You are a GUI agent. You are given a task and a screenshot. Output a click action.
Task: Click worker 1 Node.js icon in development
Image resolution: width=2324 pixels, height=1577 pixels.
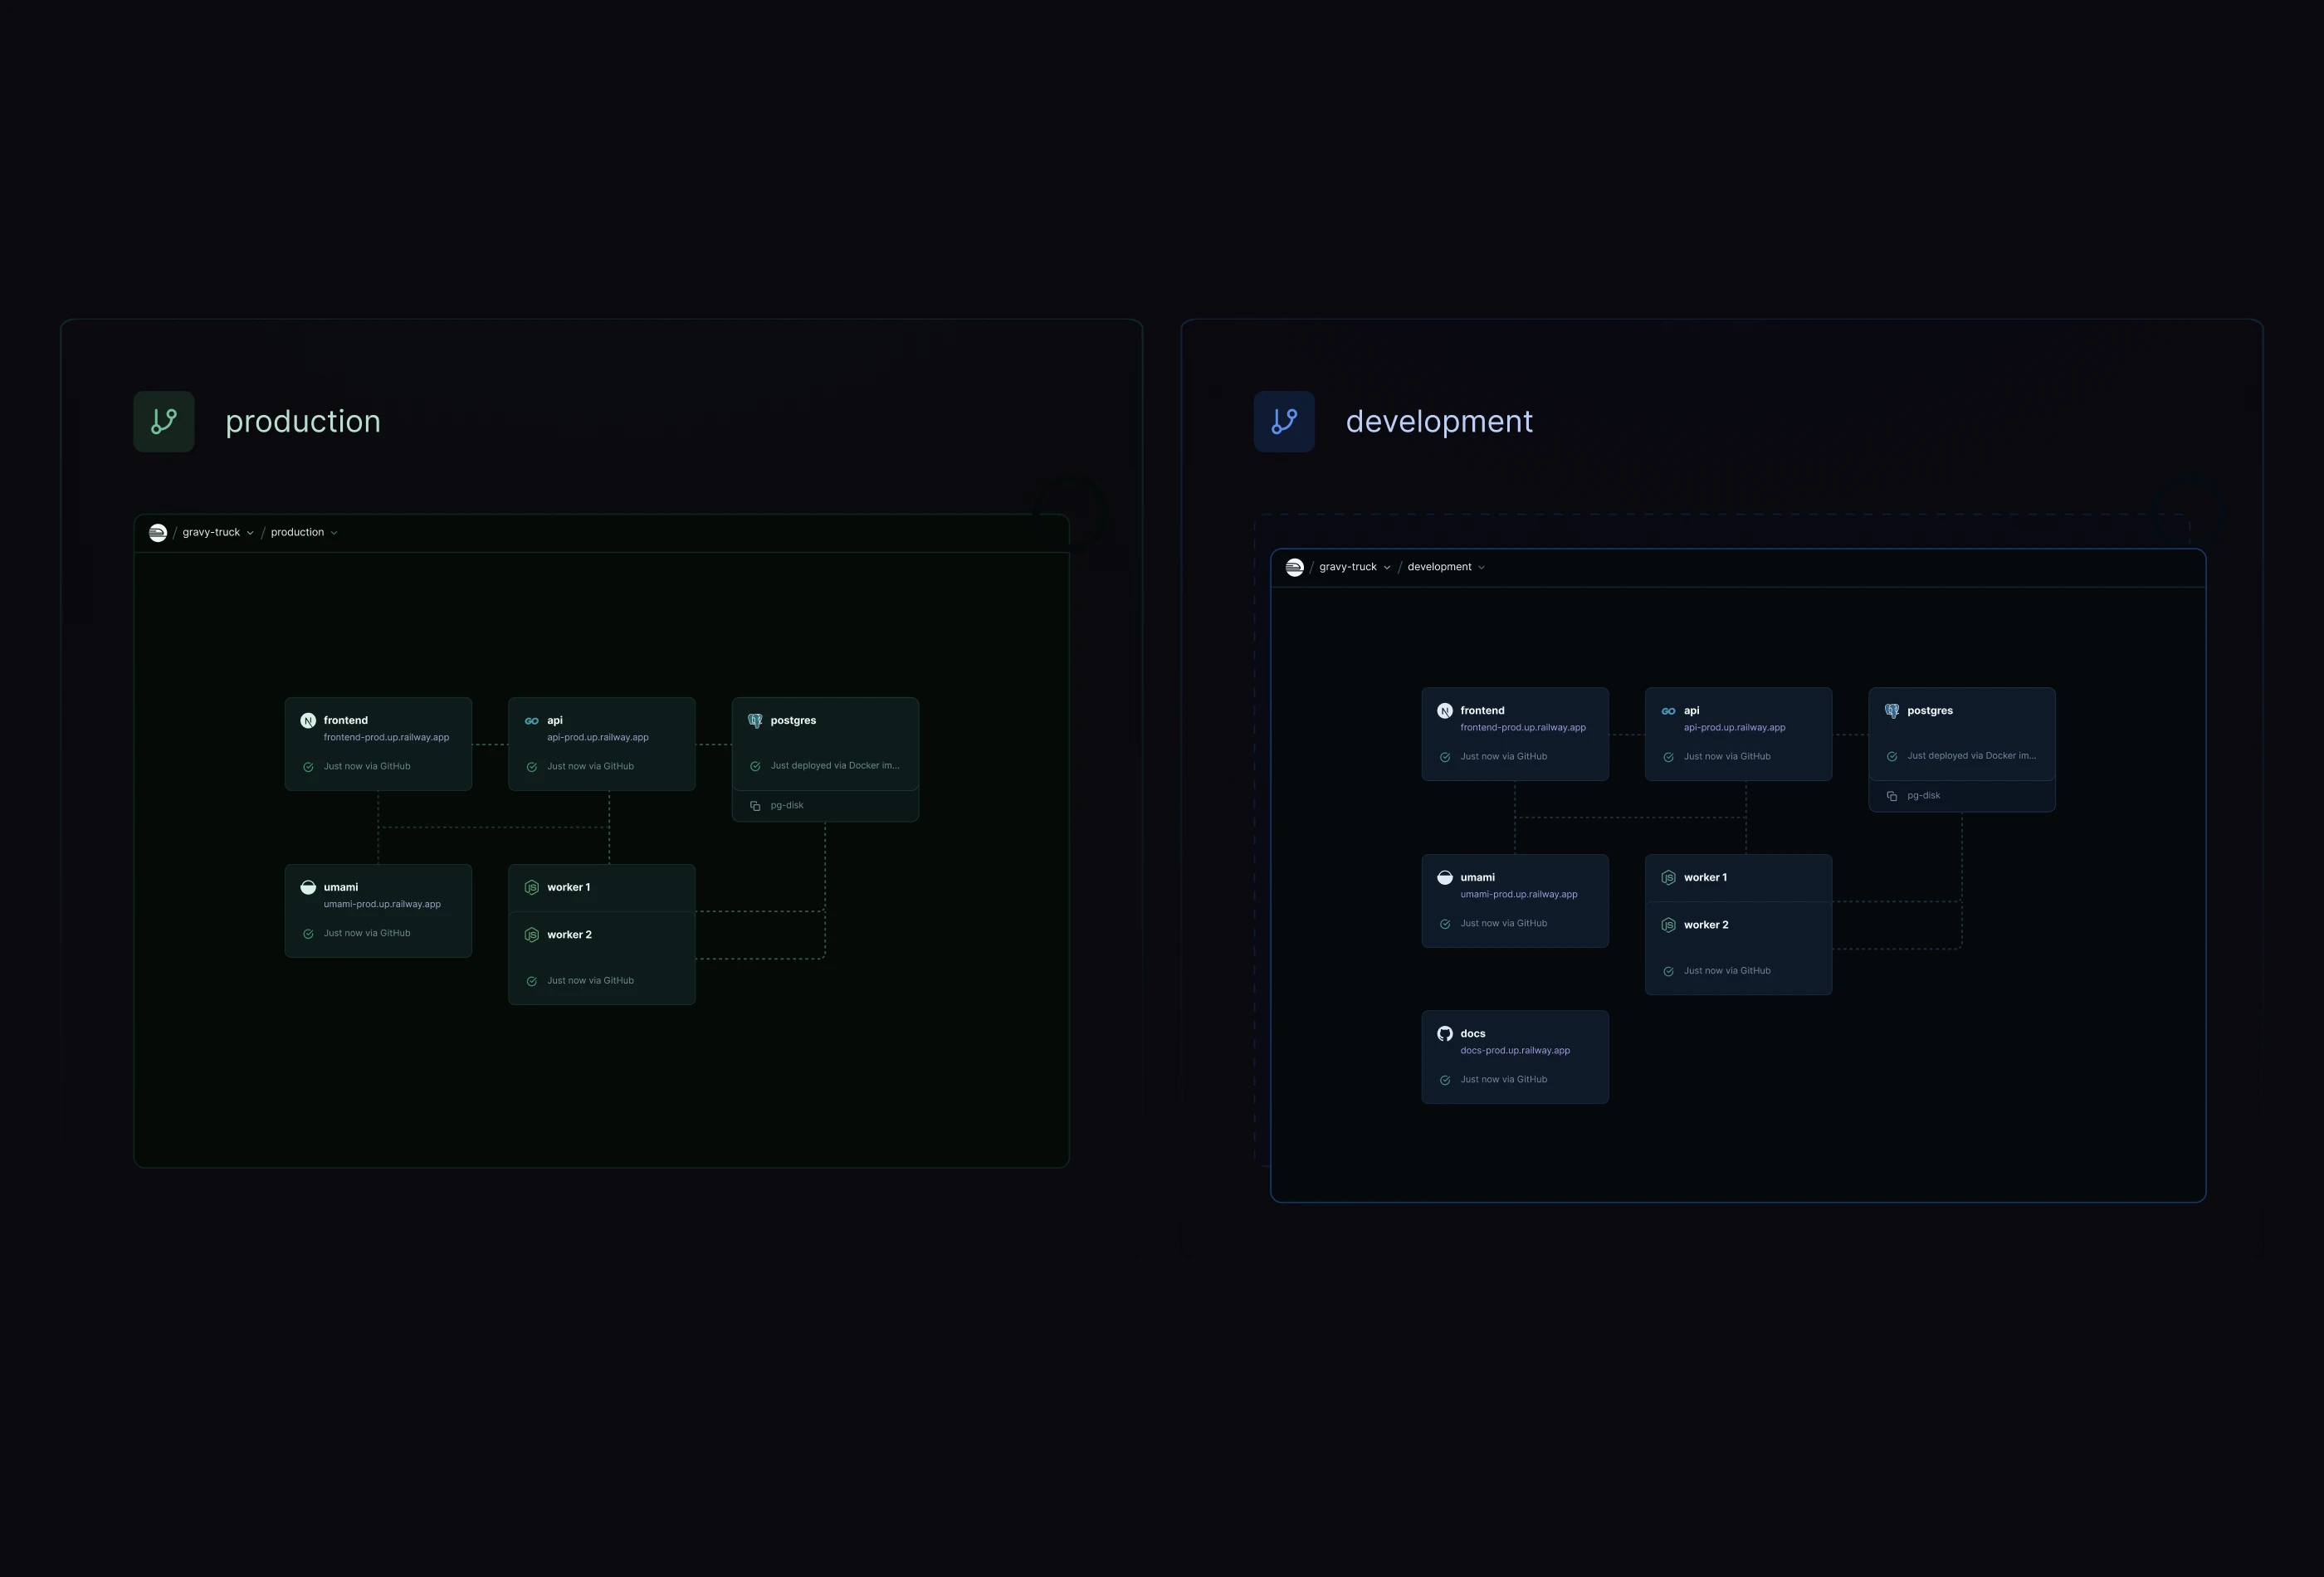(1668, 878)
